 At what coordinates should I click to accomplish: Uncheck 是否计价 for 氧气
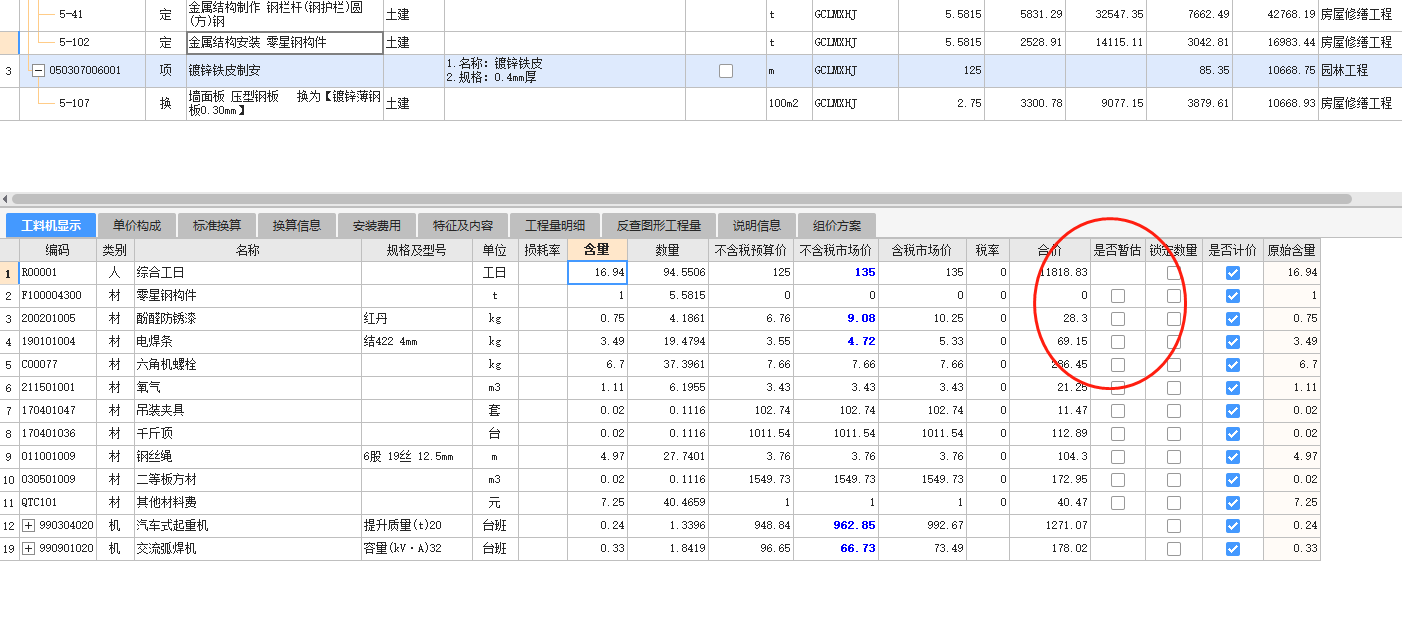[x=1233, y=387]
